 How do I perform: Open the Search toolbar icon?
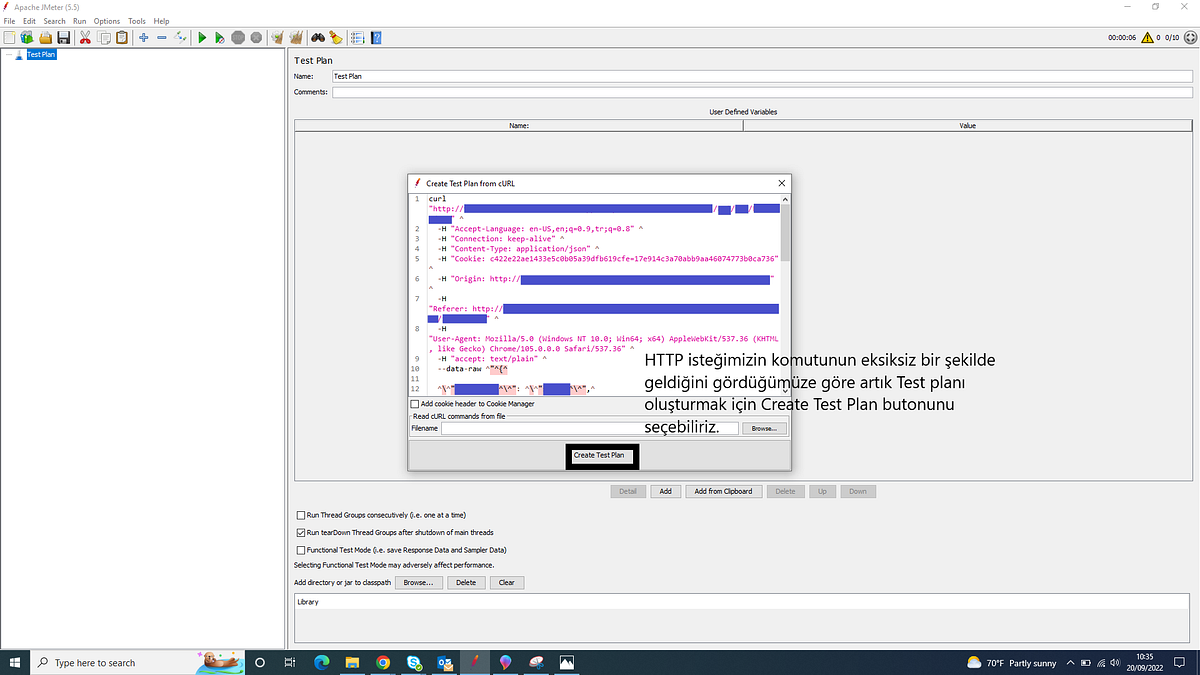(x=318, y=37)
